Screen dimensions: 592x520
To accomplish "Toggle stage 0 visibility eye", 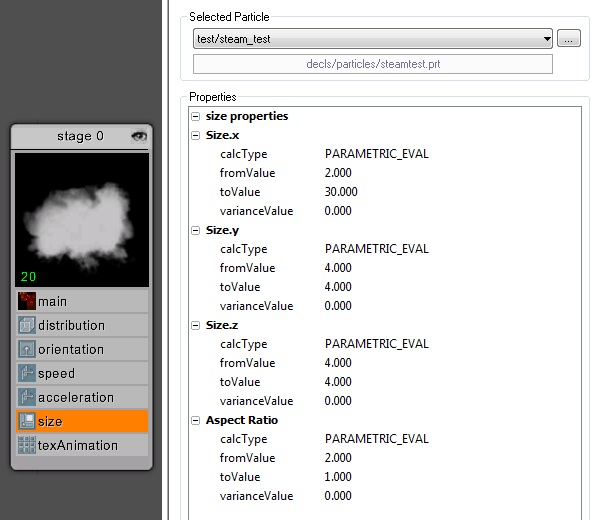I will tap(139, 136).
